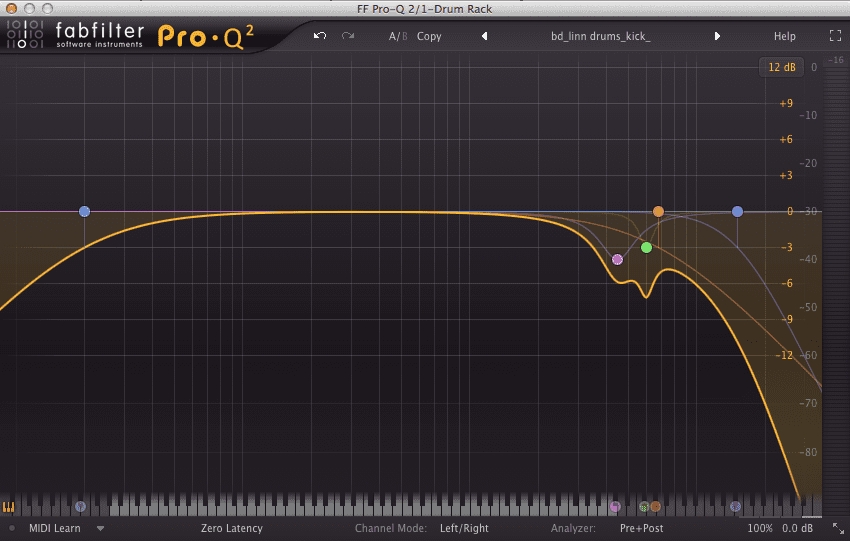Select the orange EQ band dot
The width and height of the screenshot is (850, 541).
[x=658, y=211]
